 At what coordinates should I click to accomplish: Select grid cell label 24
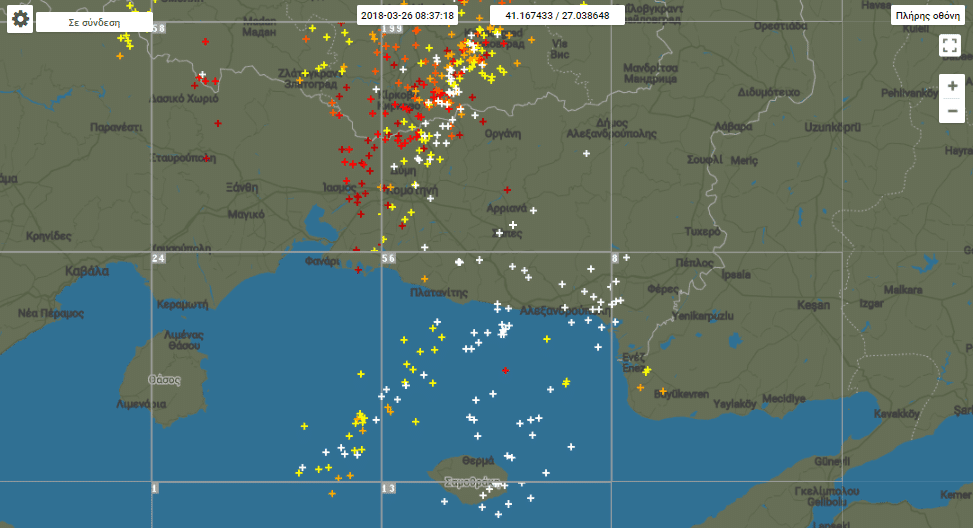158,259
